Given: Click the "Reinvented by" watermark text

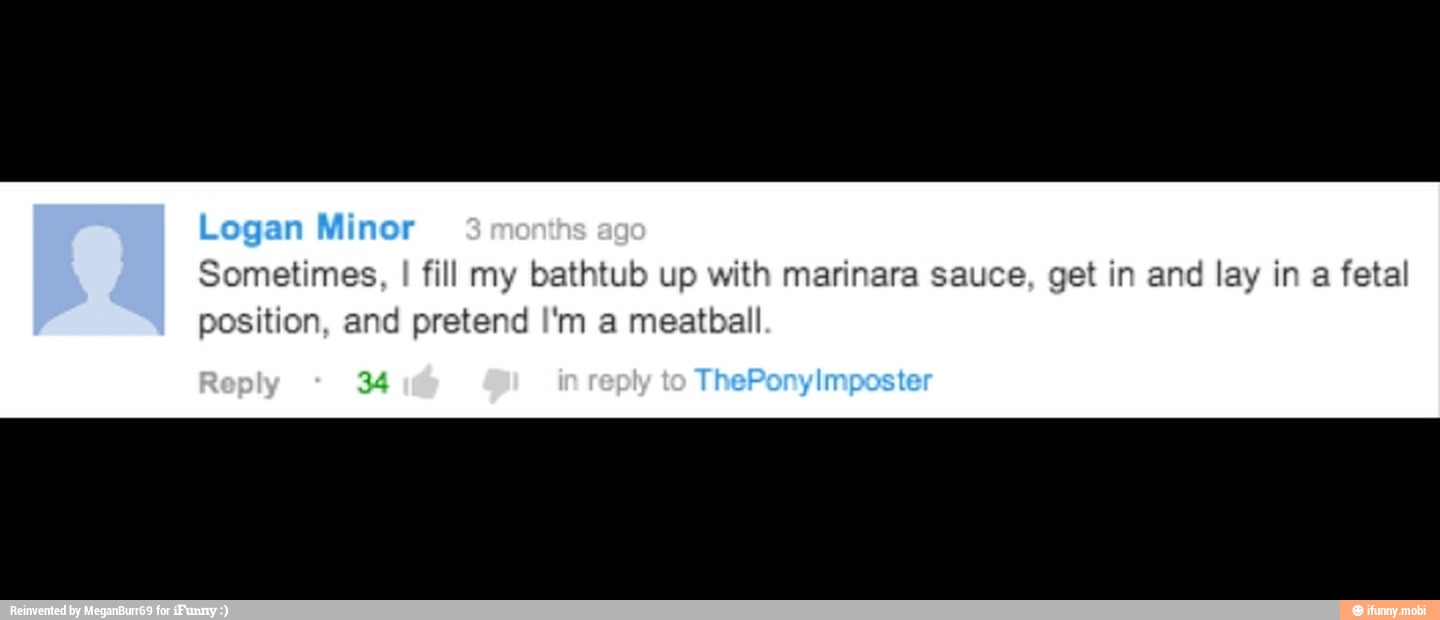Looking at the screenshot, I should [x=45, y=610].
